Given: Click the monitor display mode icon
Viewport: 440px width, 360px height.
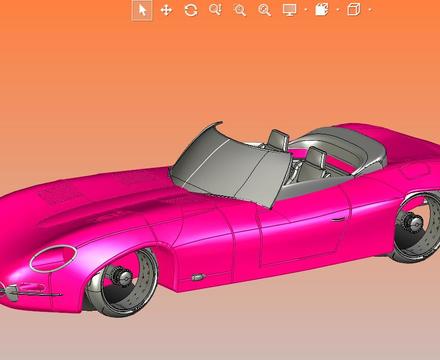Looking at the screenshot, I should pos(289,10).
